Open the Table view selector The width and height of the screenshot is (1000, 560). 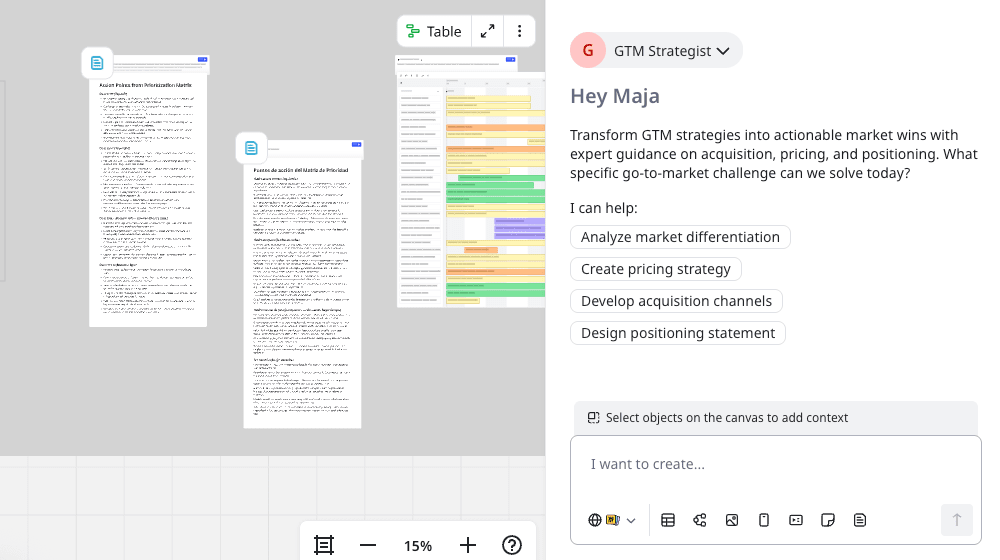pyautogui.click(x=434, y=31)
